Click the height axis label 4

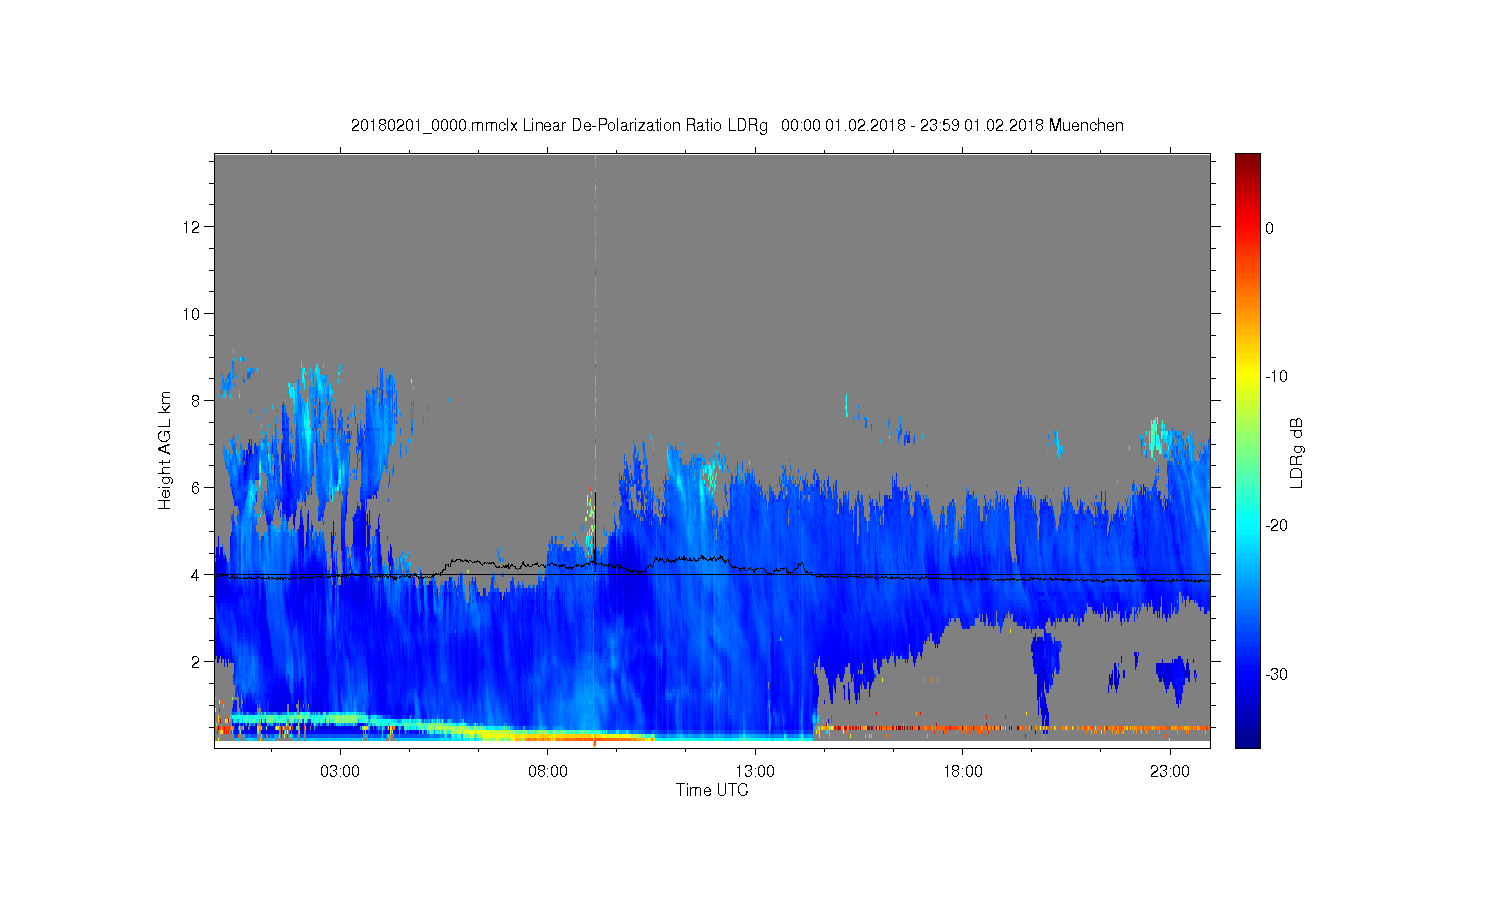196,575
